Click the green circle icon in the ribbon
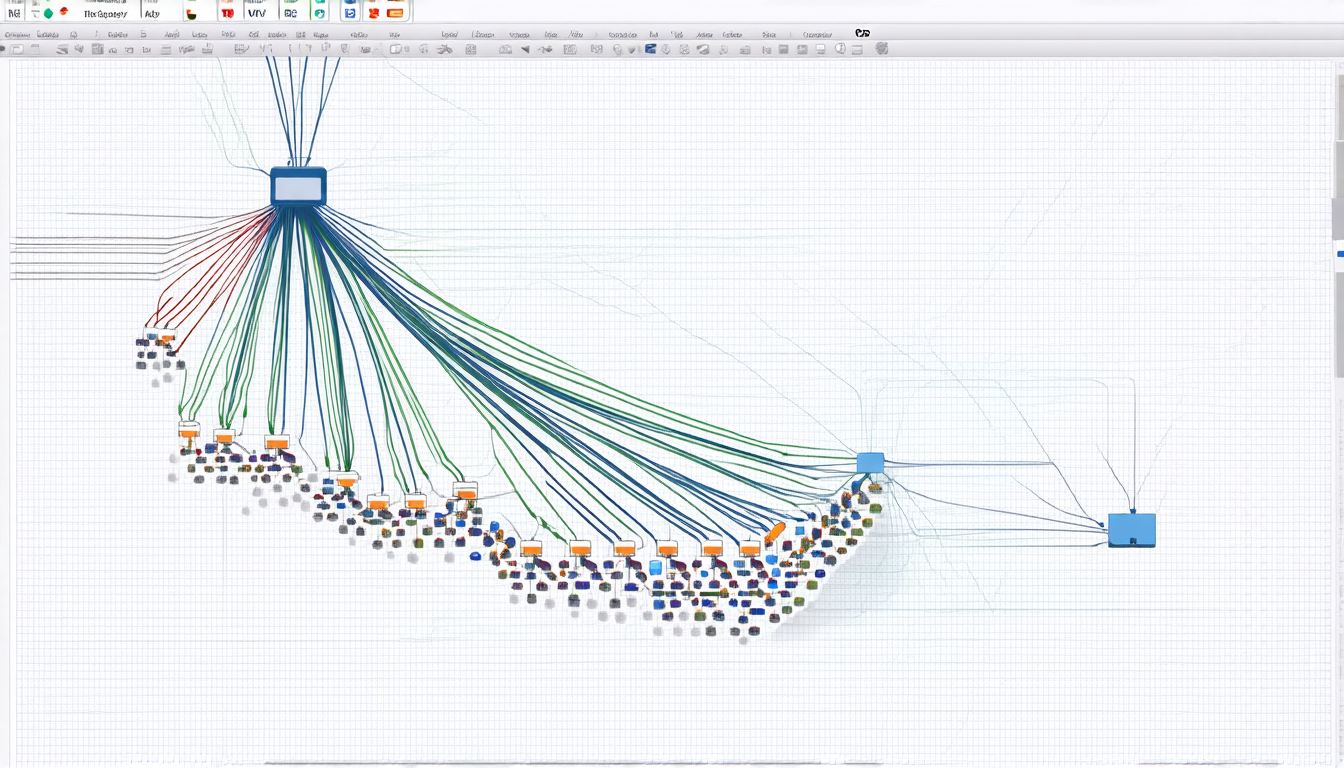 pos(48,13)
